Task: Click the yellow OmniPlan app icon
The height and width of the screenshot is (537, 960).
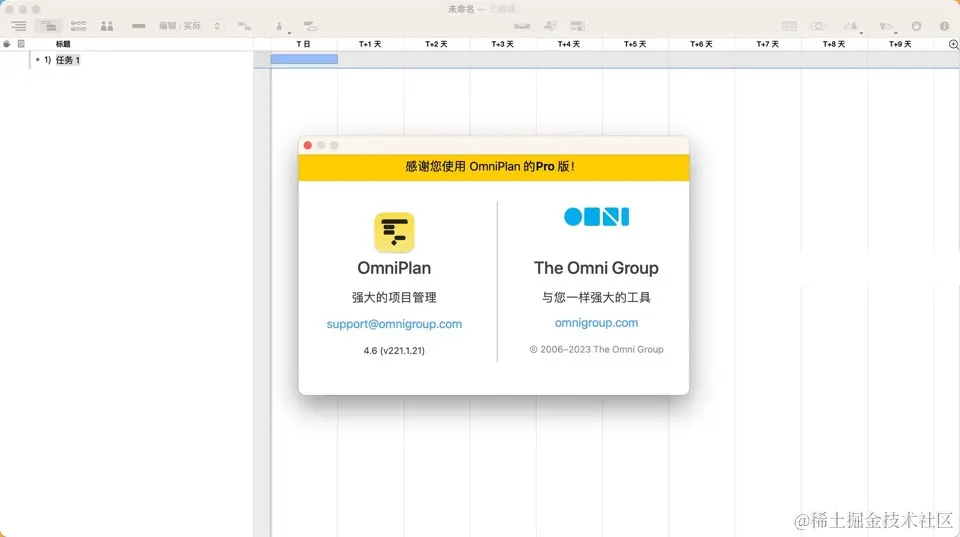Action: click(x=394, y=233)
